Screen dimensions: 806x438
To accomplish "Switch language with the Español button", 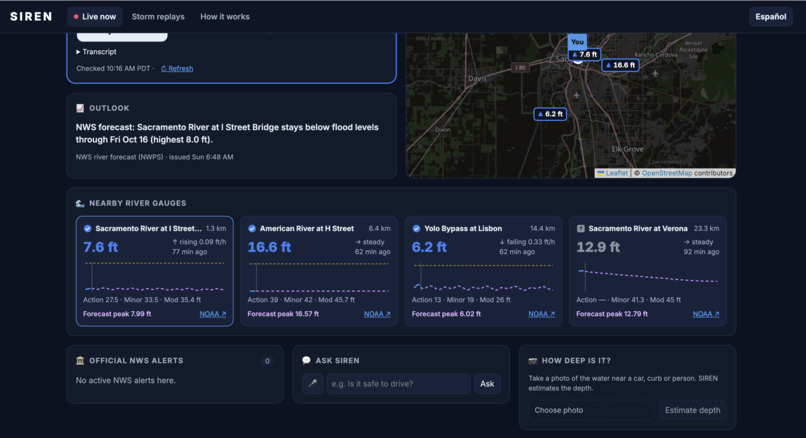I will click(770, 16).
